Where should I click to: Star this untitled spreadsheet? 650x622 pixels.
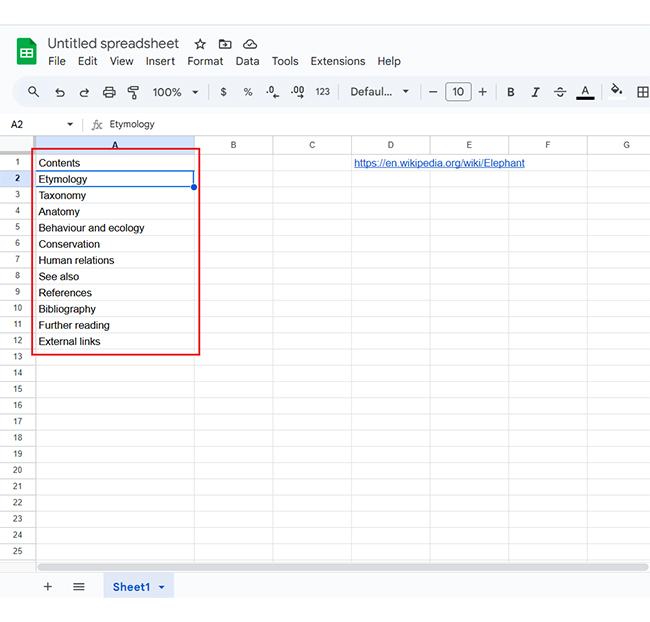point(200,44)
